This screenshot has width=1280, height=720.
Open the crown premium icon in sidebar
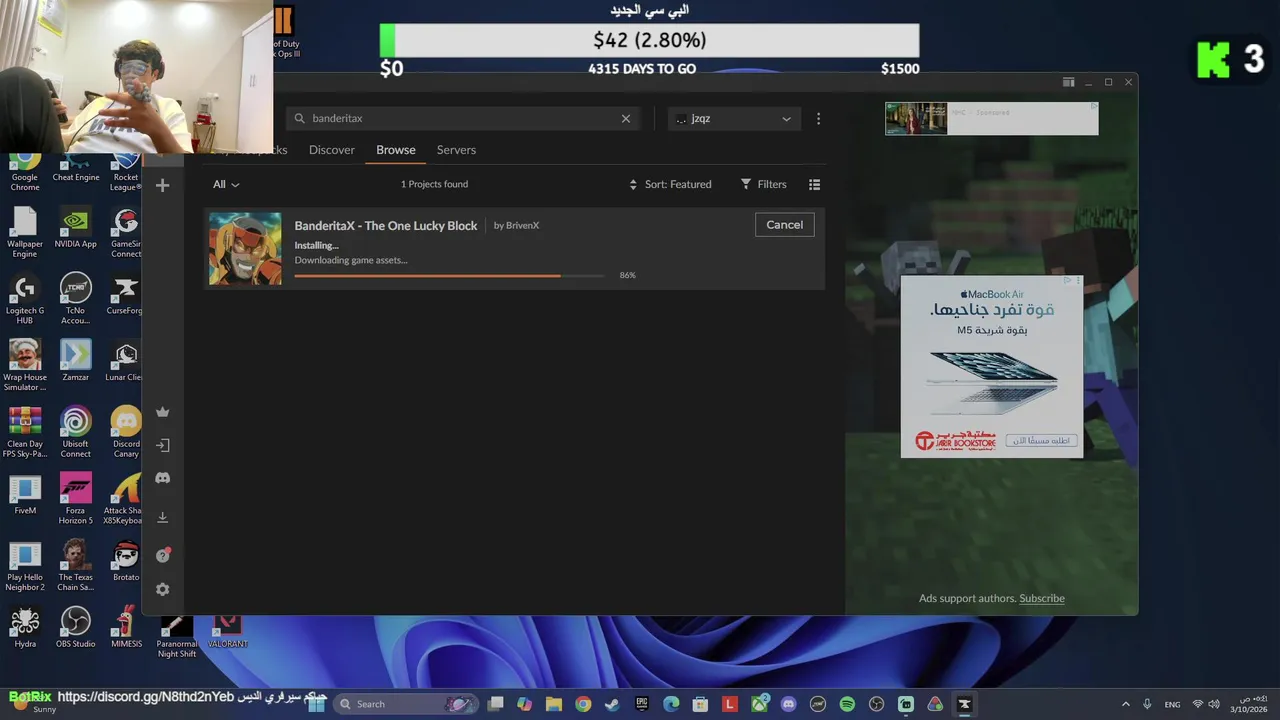coord(162,412)
